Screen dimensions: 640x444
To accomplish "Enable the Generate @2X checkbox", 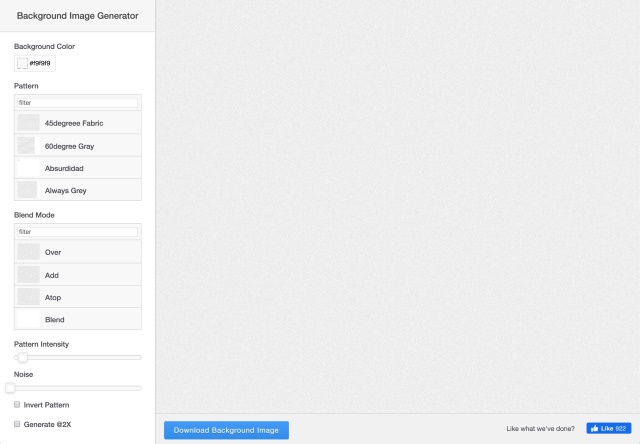I will click(x=17, y=424).
